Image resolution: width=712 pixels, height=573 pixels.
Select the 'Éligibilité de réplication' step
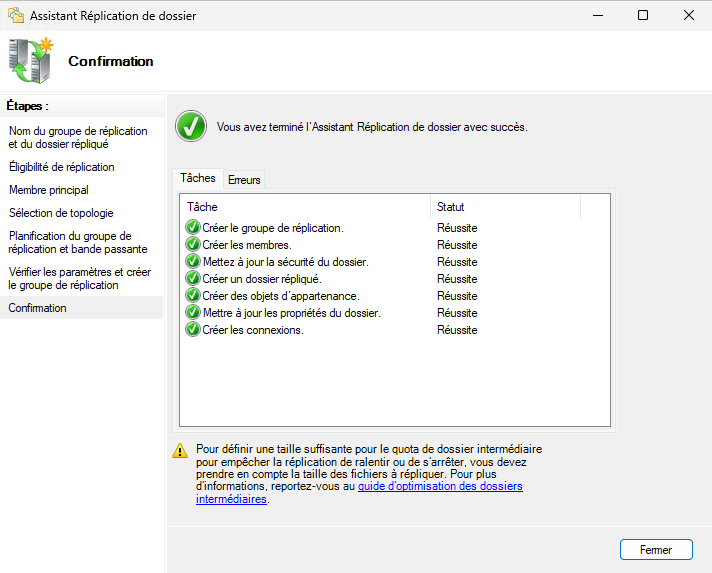coord(62,167)
